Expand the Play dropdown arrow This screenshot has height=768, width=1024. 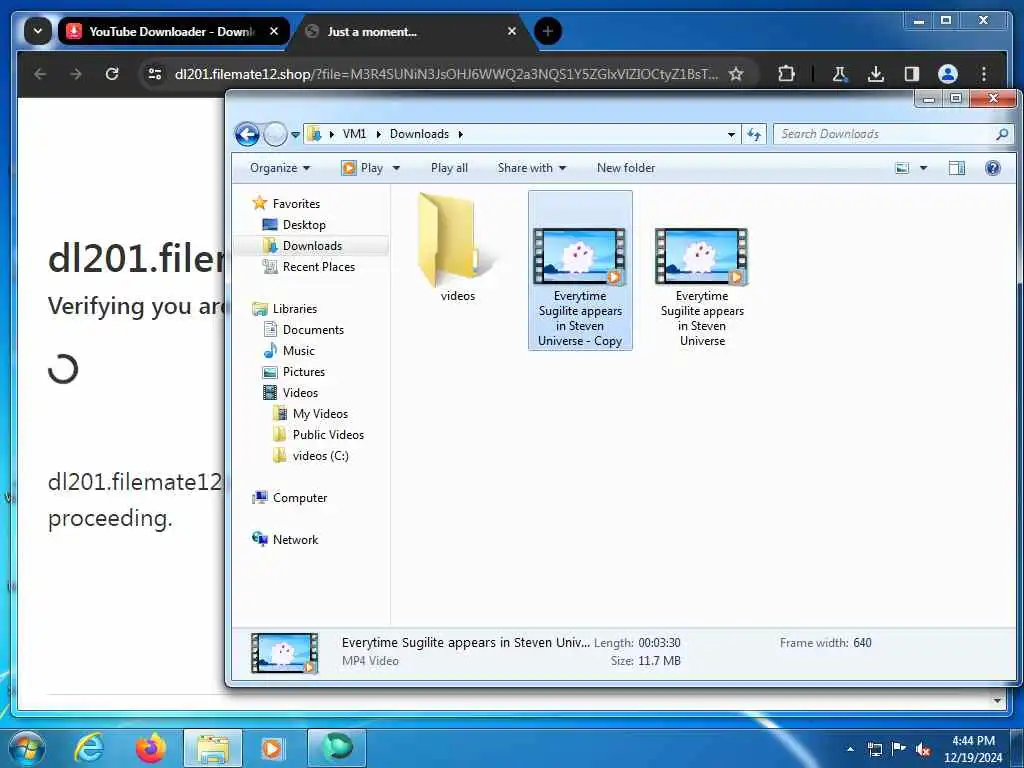click(x=395, y=168)
